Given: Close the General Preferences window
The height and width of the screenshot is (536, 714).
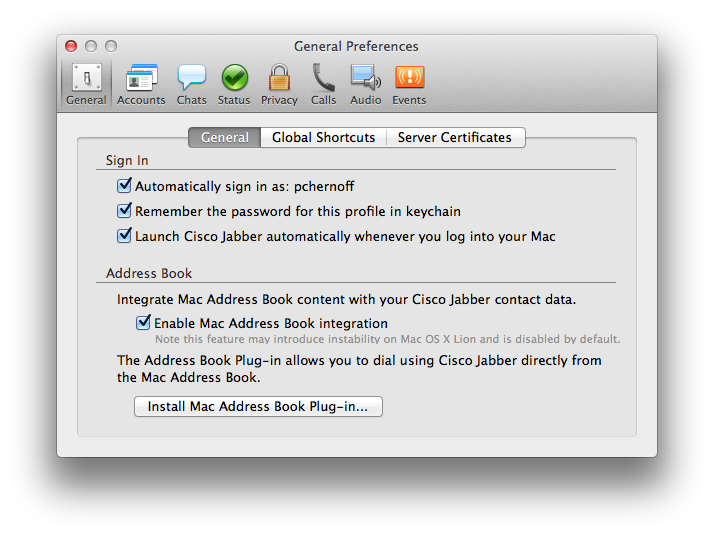Looking at the screenshot, I should [x=71, y=46].
